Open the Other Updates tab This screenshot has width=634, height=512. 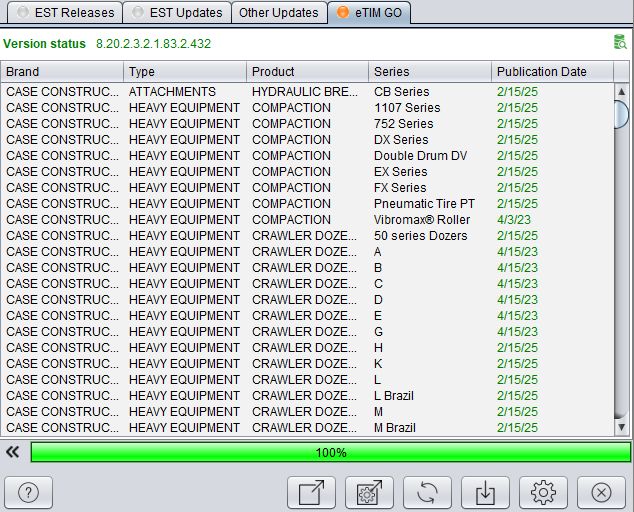click(x=279, y=13)
